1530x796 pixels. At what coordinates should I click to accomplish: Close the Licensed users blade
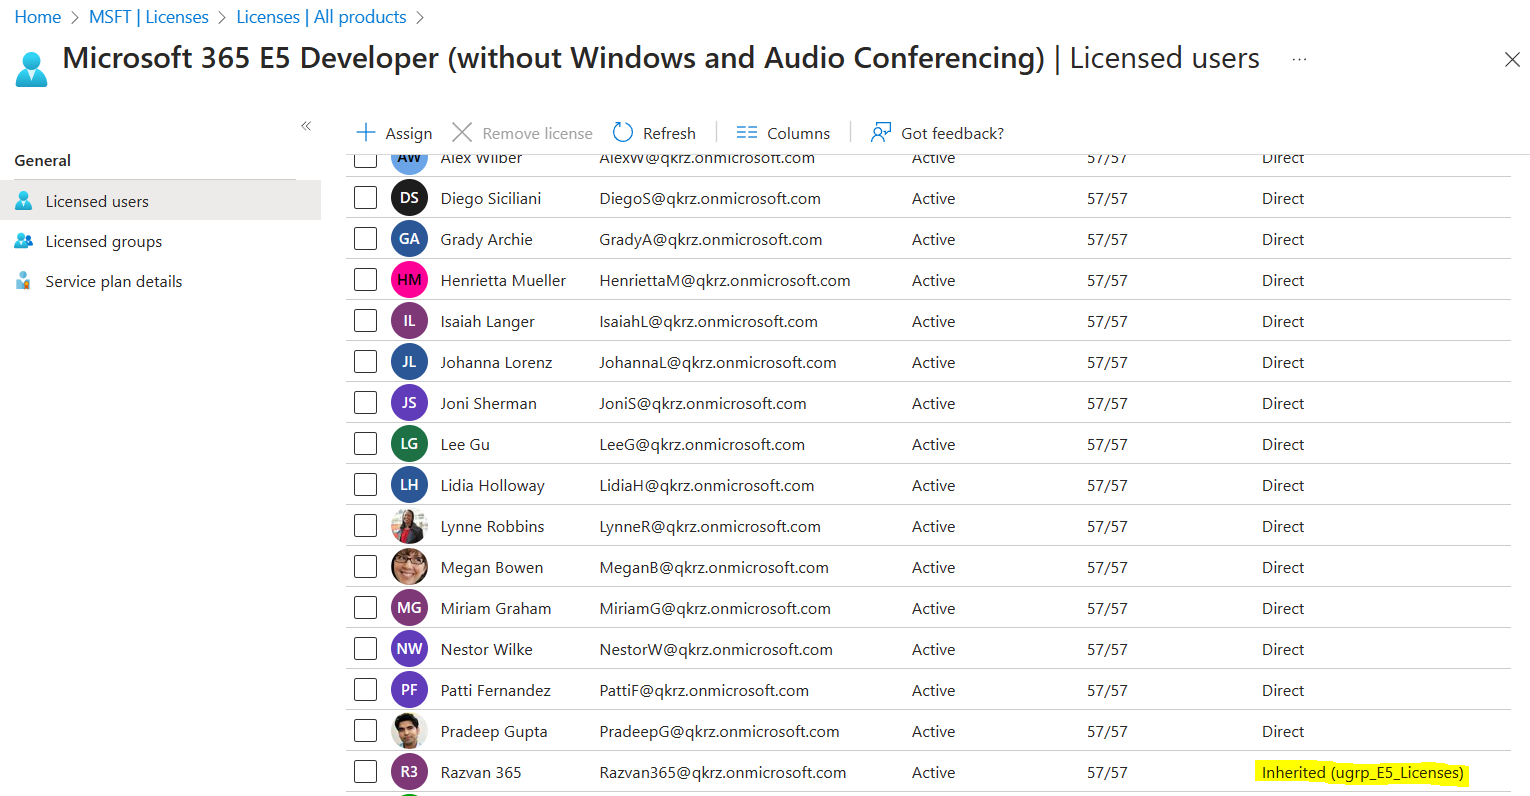tap(1512, 60)
